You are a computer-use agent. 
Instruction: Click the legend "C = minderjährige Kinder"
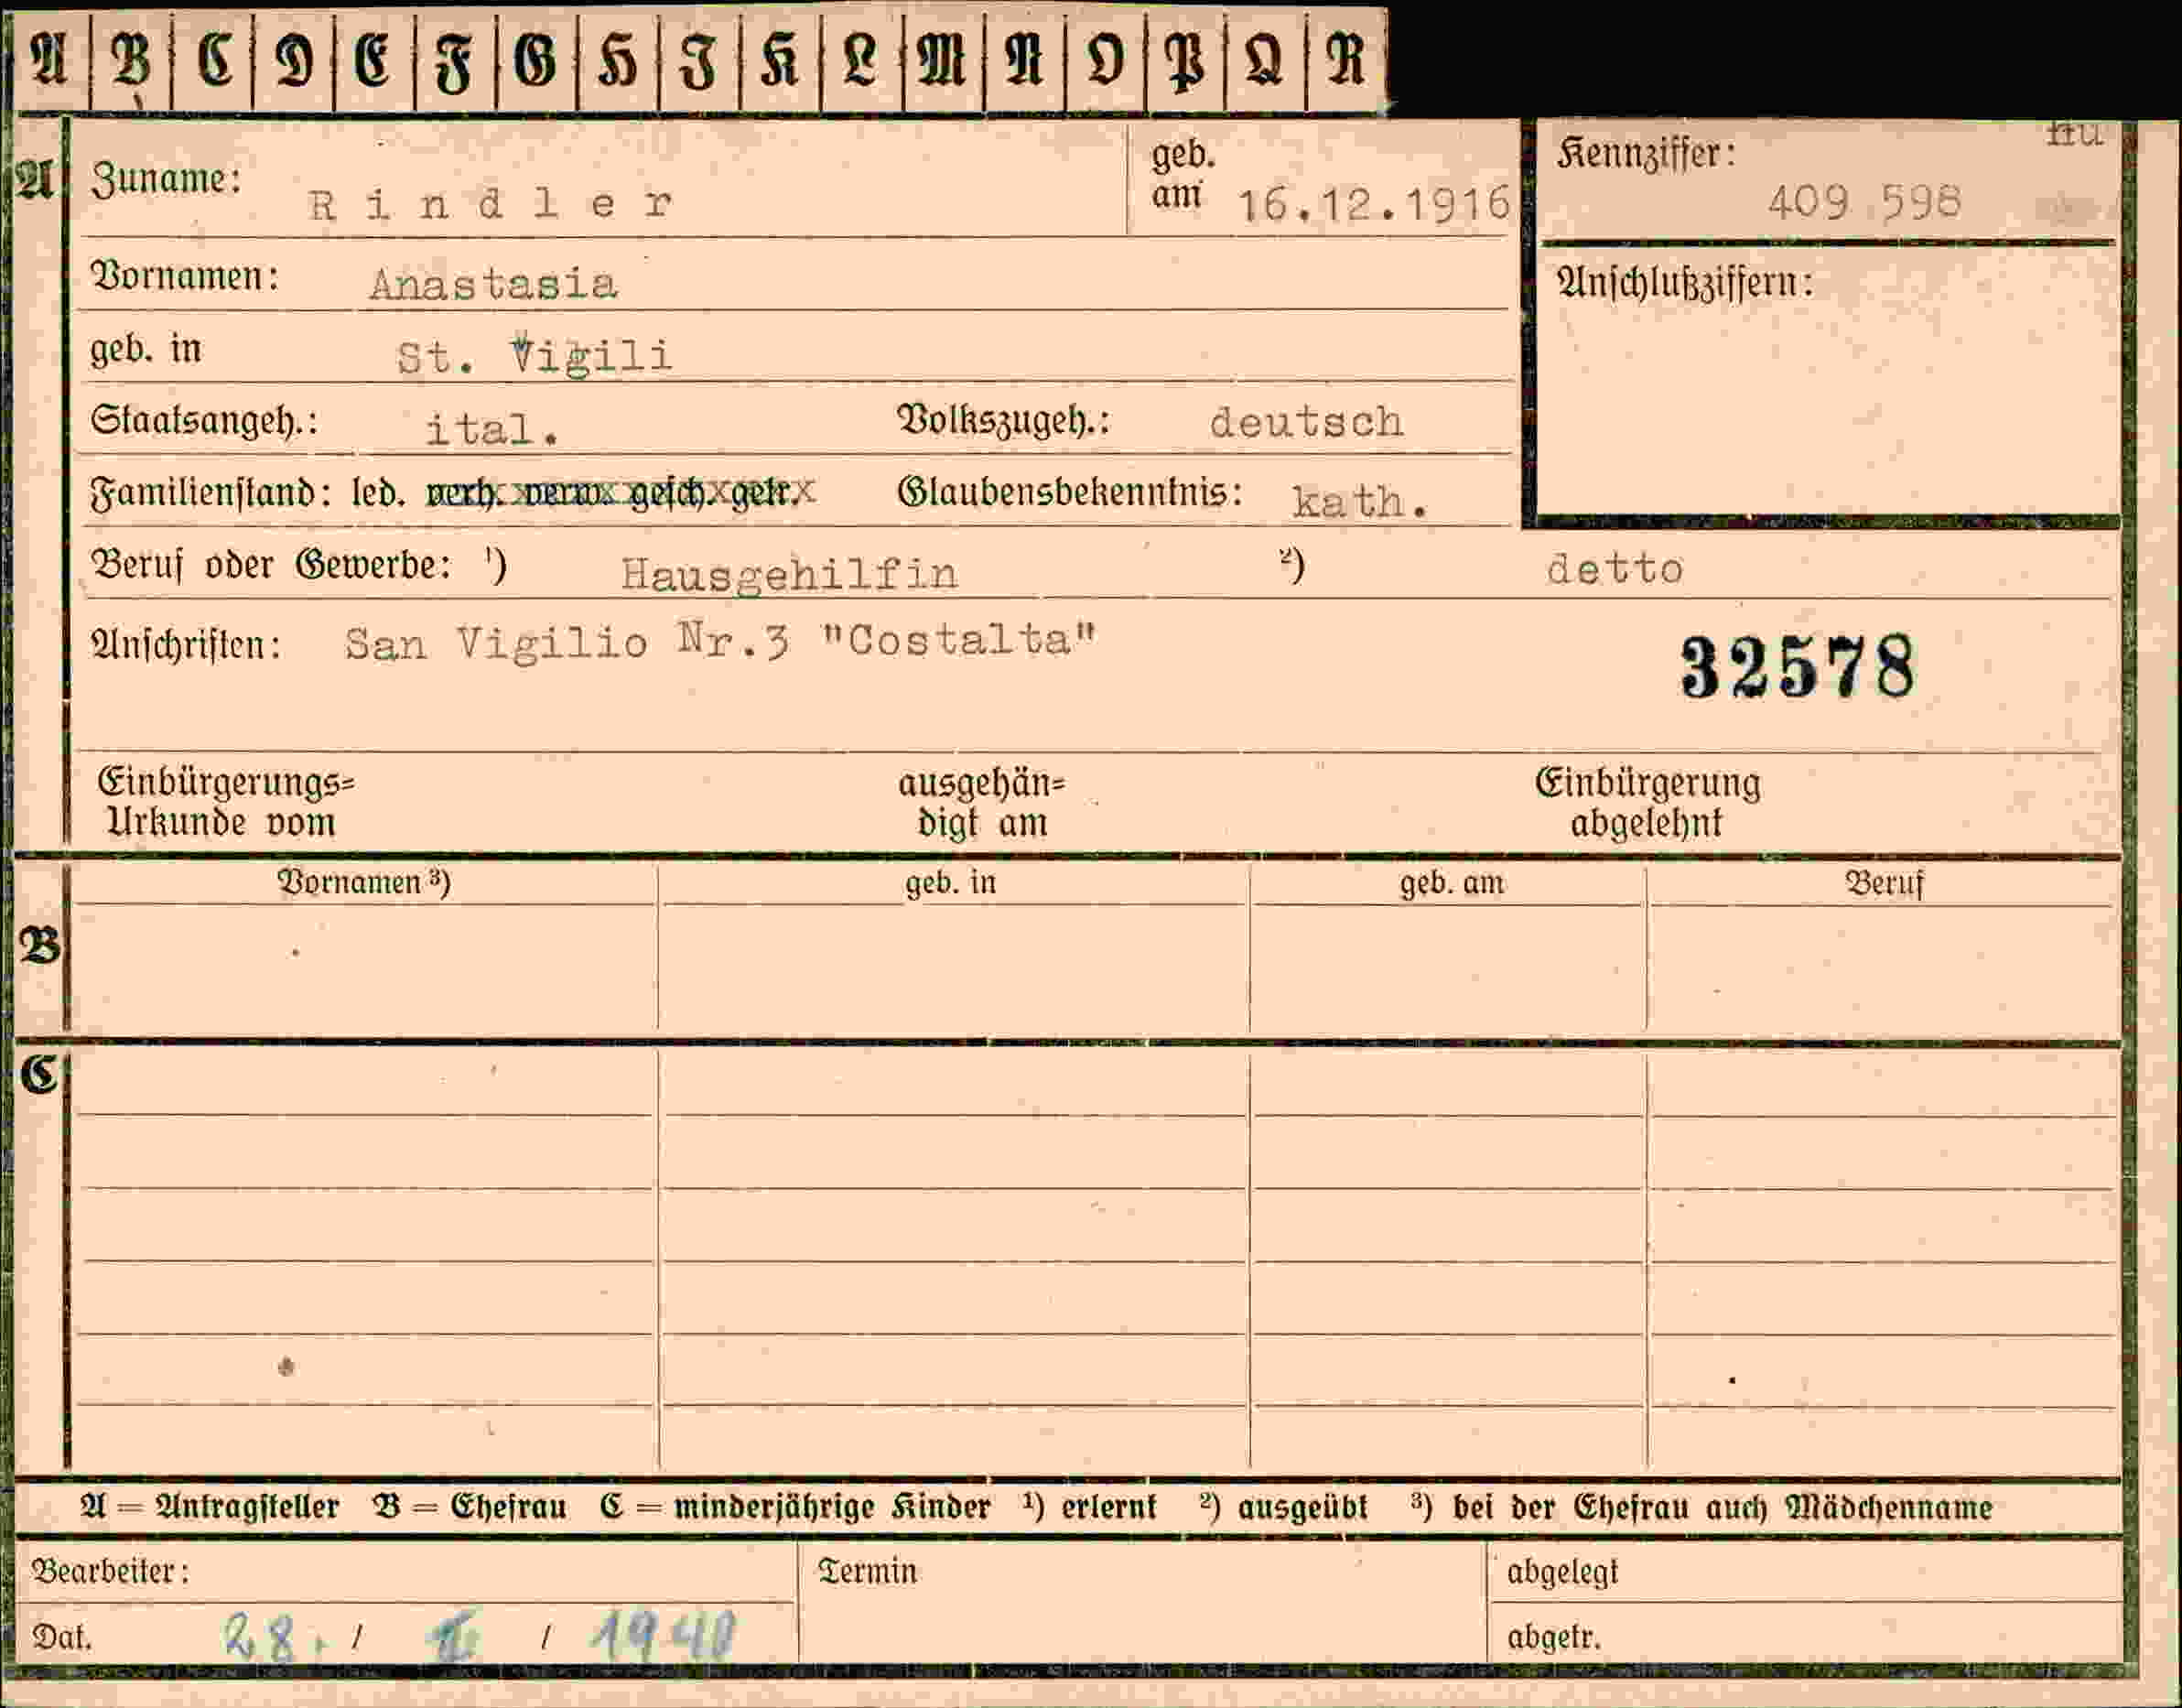coord(795,1506)
